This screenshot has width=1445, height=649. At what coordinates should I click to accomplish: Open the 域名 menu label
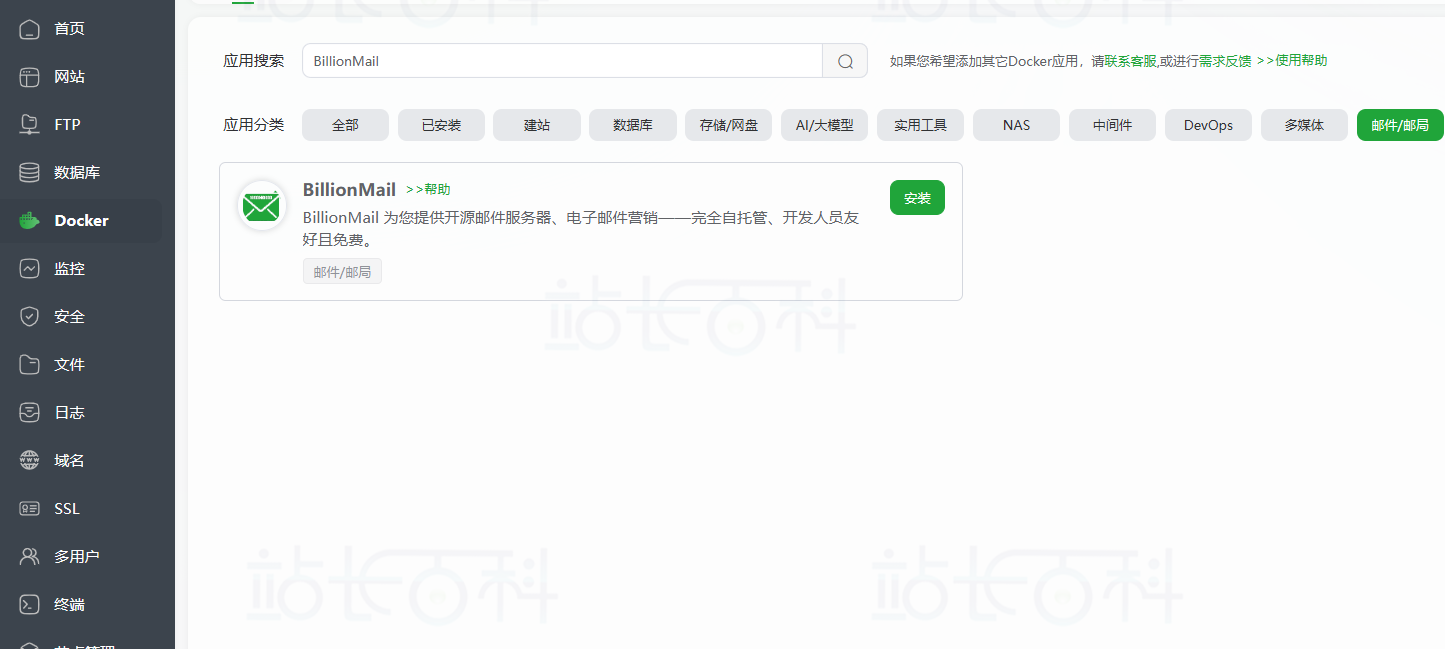click(x=69, y=460)
